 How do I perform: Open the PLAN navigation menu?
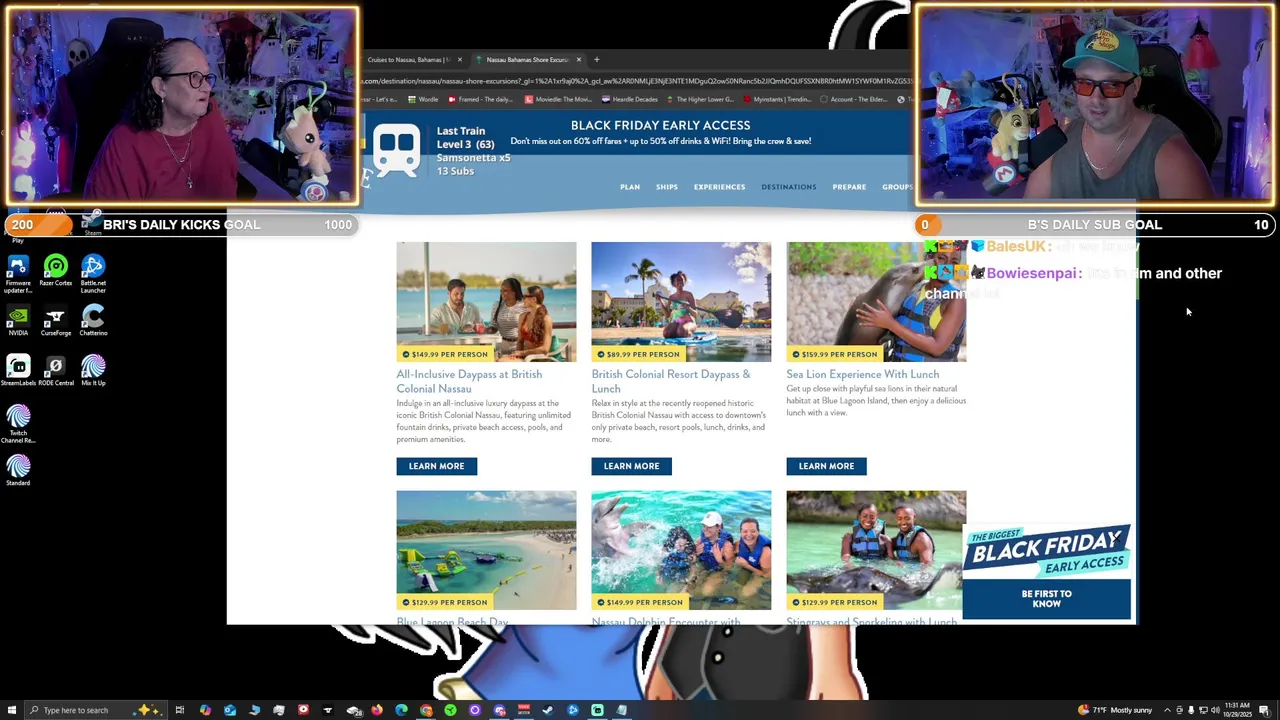(x=630, y=187)
